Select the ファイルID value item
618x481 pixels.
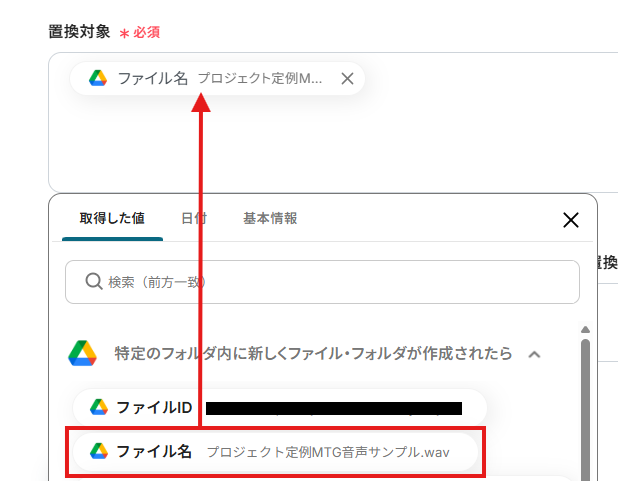[x=280, y=408]
